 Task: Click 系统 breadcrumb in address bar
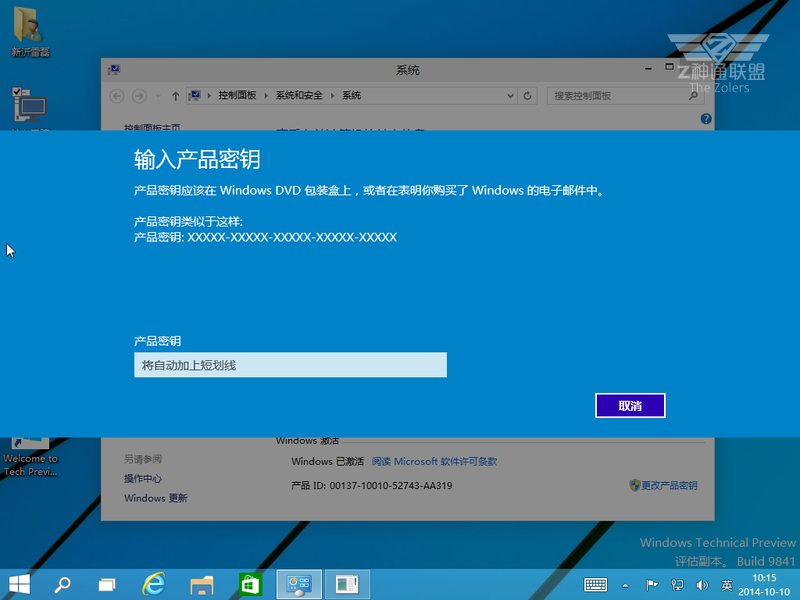point(352,95)
